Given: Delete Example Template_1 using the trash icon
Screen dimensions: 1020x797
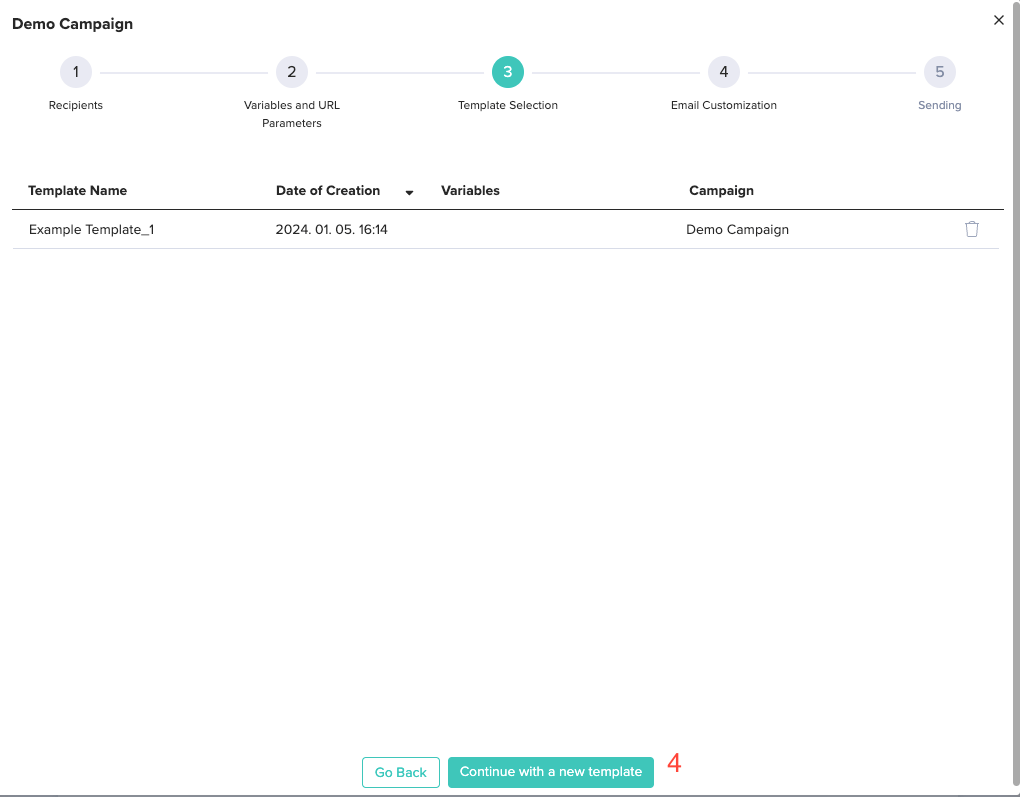Looking at the screenshot, I should [971, 229].
